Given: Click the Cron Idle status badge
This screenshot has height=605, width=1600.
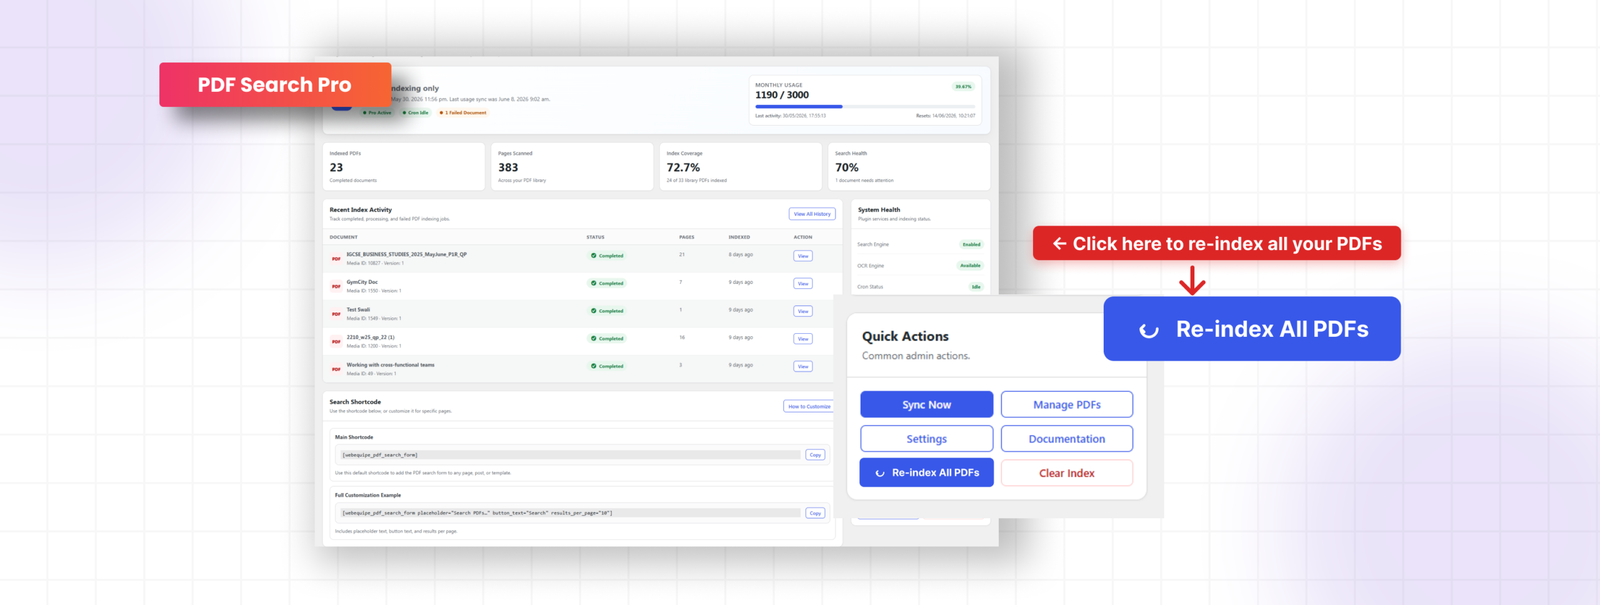Looking at the screenshot, I should pyautogui.click(x=416, y=113).
